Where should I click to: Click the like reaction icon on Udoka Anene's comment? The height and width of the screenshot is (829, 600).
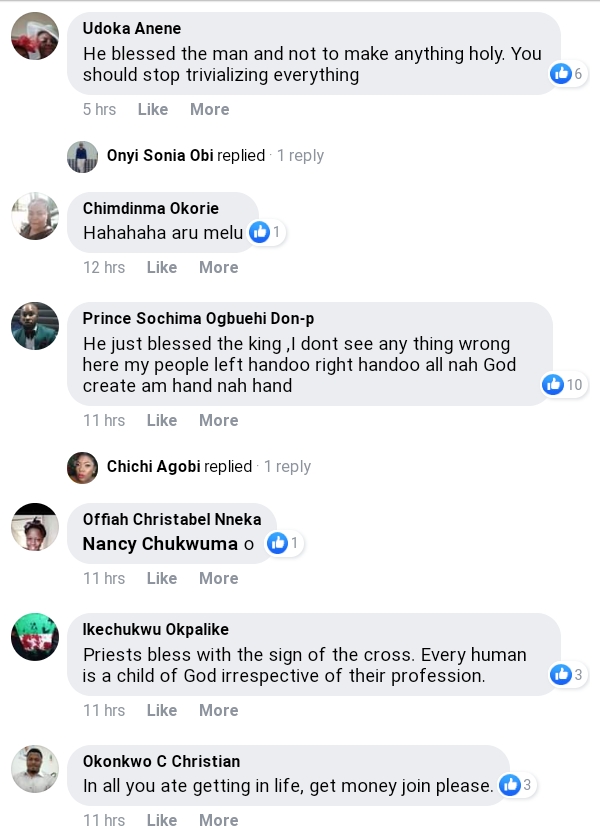(561, 73)
